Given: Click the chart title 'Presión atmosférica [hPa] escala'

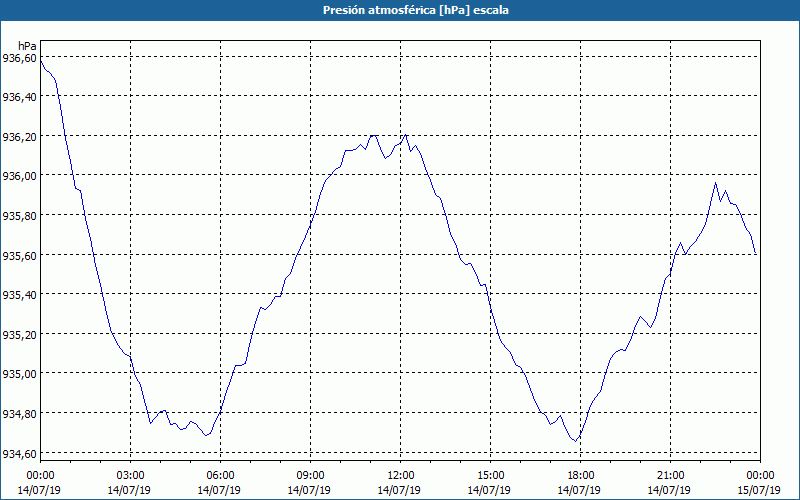Looking at the screenshot, I should point(416,10).
